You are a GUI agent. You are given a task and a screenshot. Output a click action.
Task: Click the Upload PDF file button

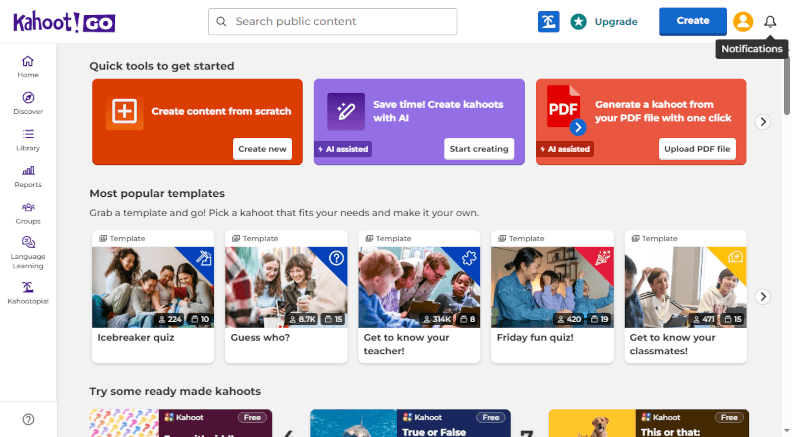tap(697, 149)
